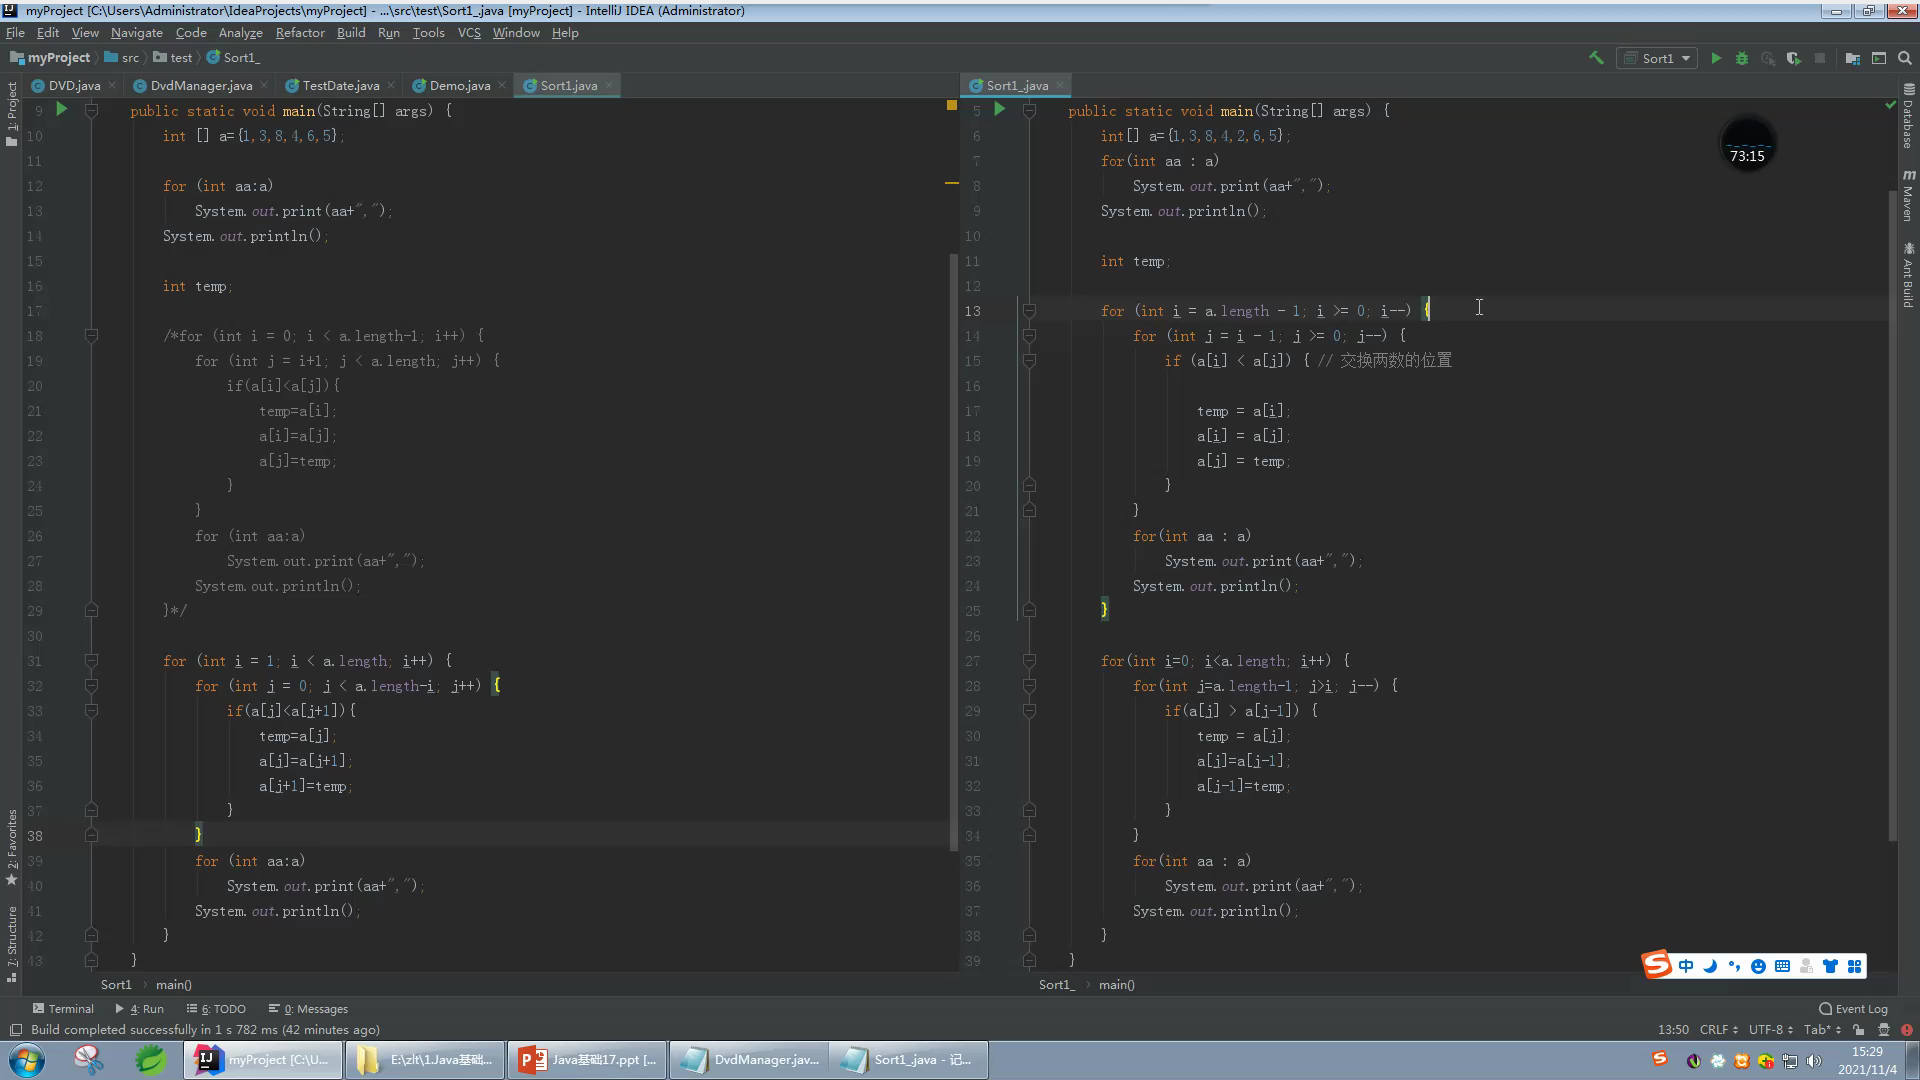Image resolution: width=1920 pixels, height=1080 pixels.
Task: Open the Event Log panel
Action: (1853, 1009)
